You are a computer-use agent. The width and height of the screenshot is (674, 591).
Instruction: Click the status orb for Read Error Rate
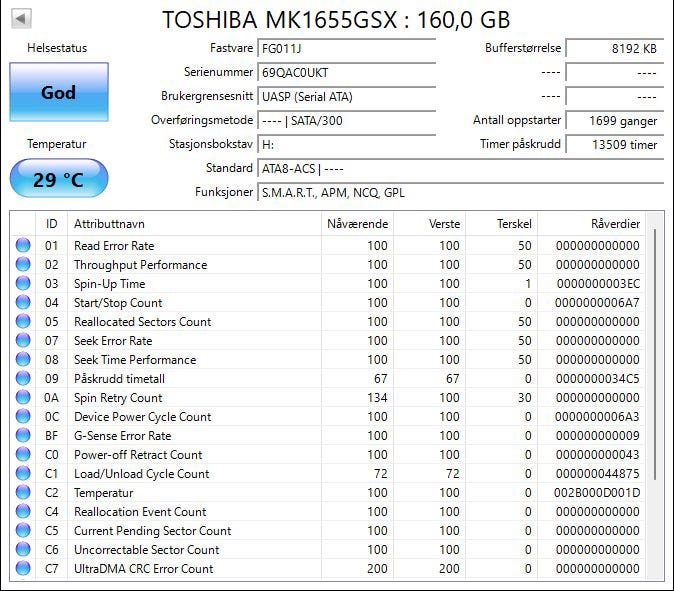[23, 245]
